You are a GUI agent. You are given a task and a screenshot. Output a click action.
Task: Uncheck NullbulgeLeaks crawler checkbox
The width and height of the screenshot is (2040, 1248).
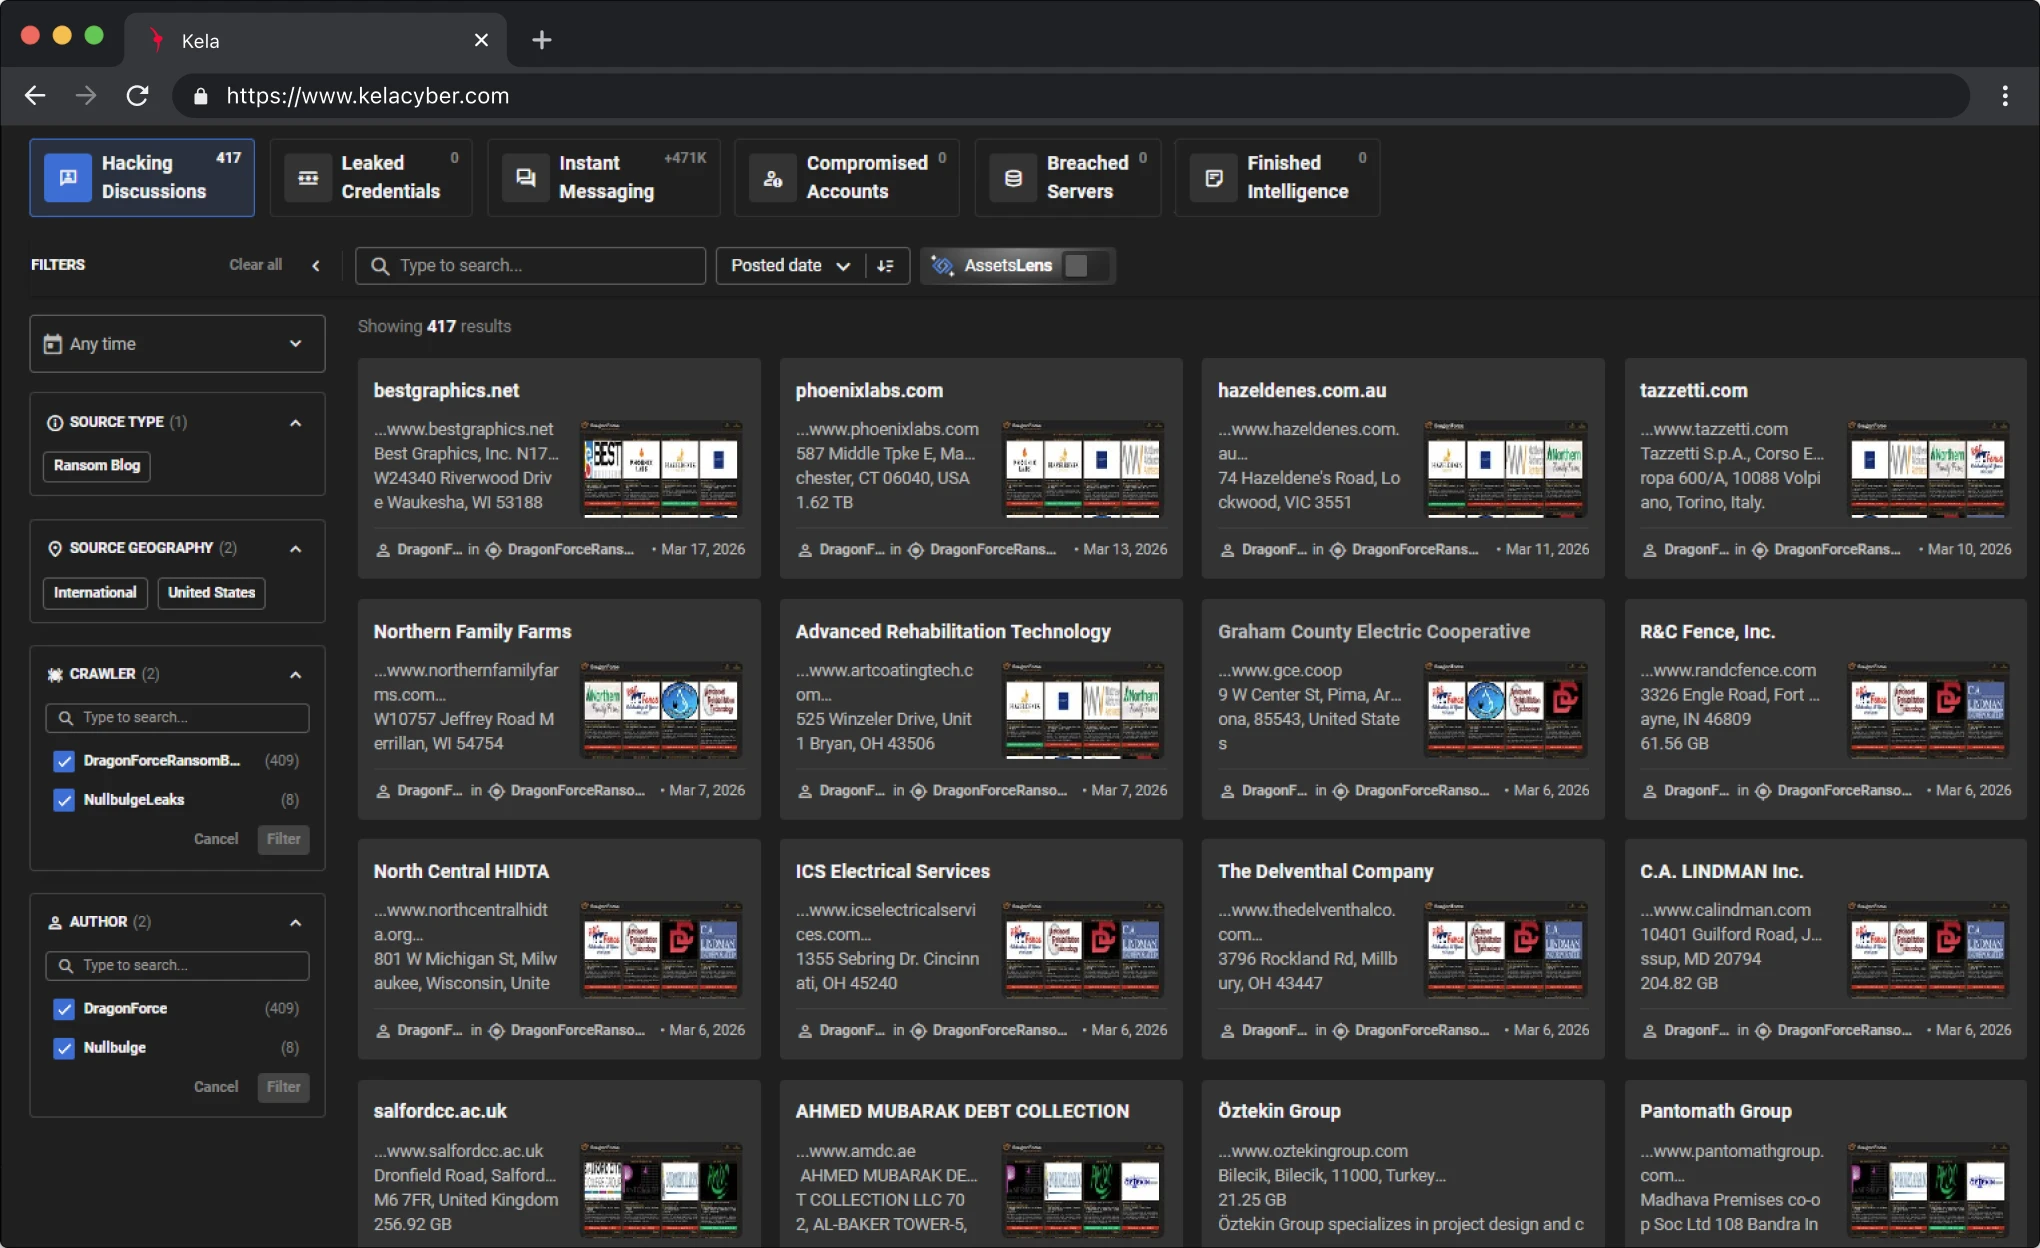[64, 800]
